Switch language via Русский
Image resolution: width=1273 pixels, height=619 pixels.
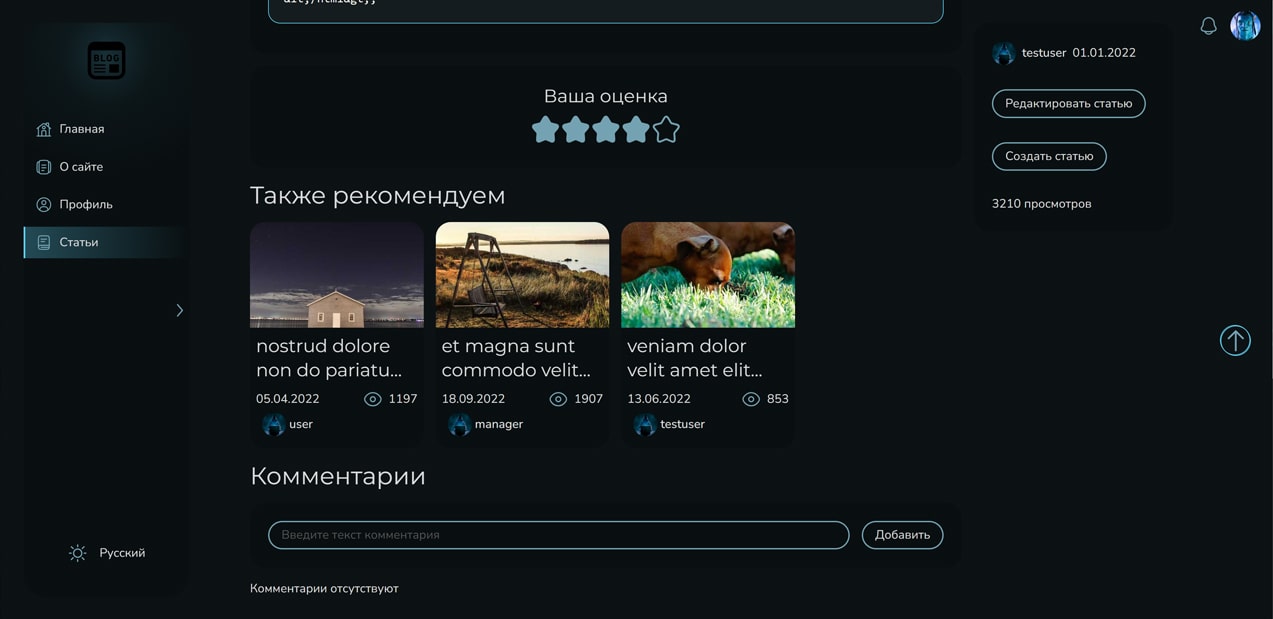[122, 553]
